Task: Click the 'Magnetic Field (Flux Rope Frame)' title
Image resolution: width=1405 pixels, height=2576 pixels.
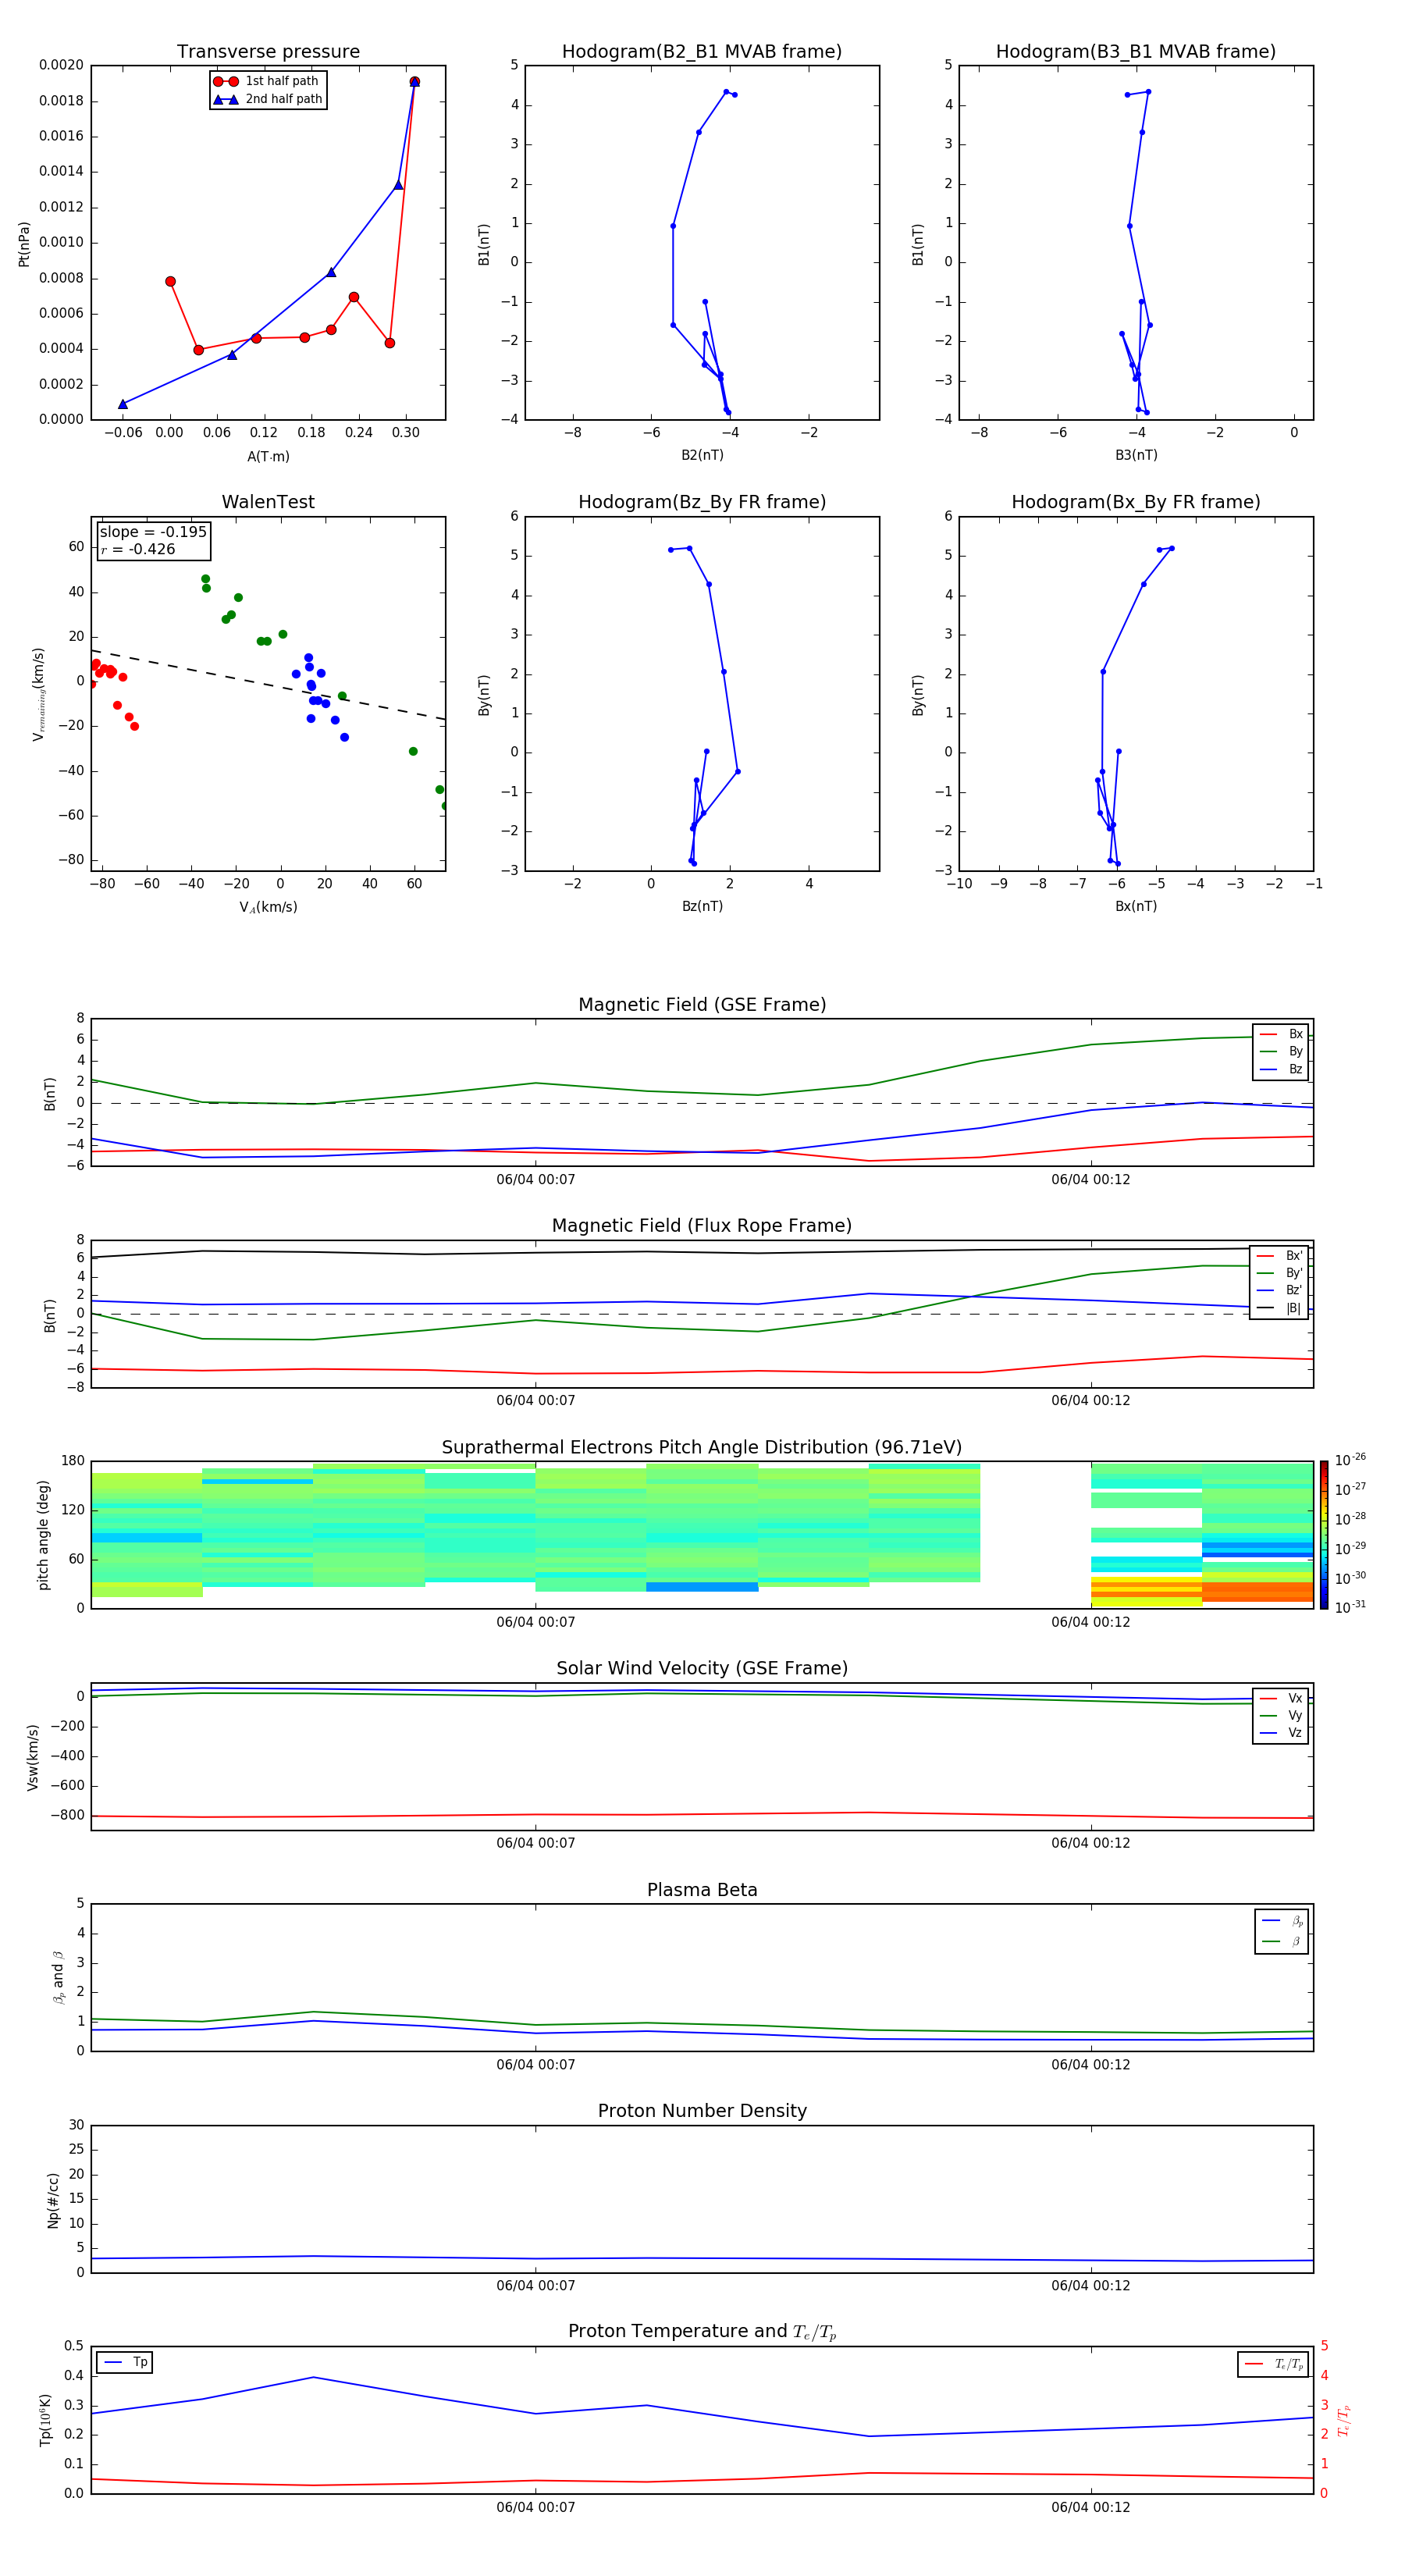Action: (702, 1226)
